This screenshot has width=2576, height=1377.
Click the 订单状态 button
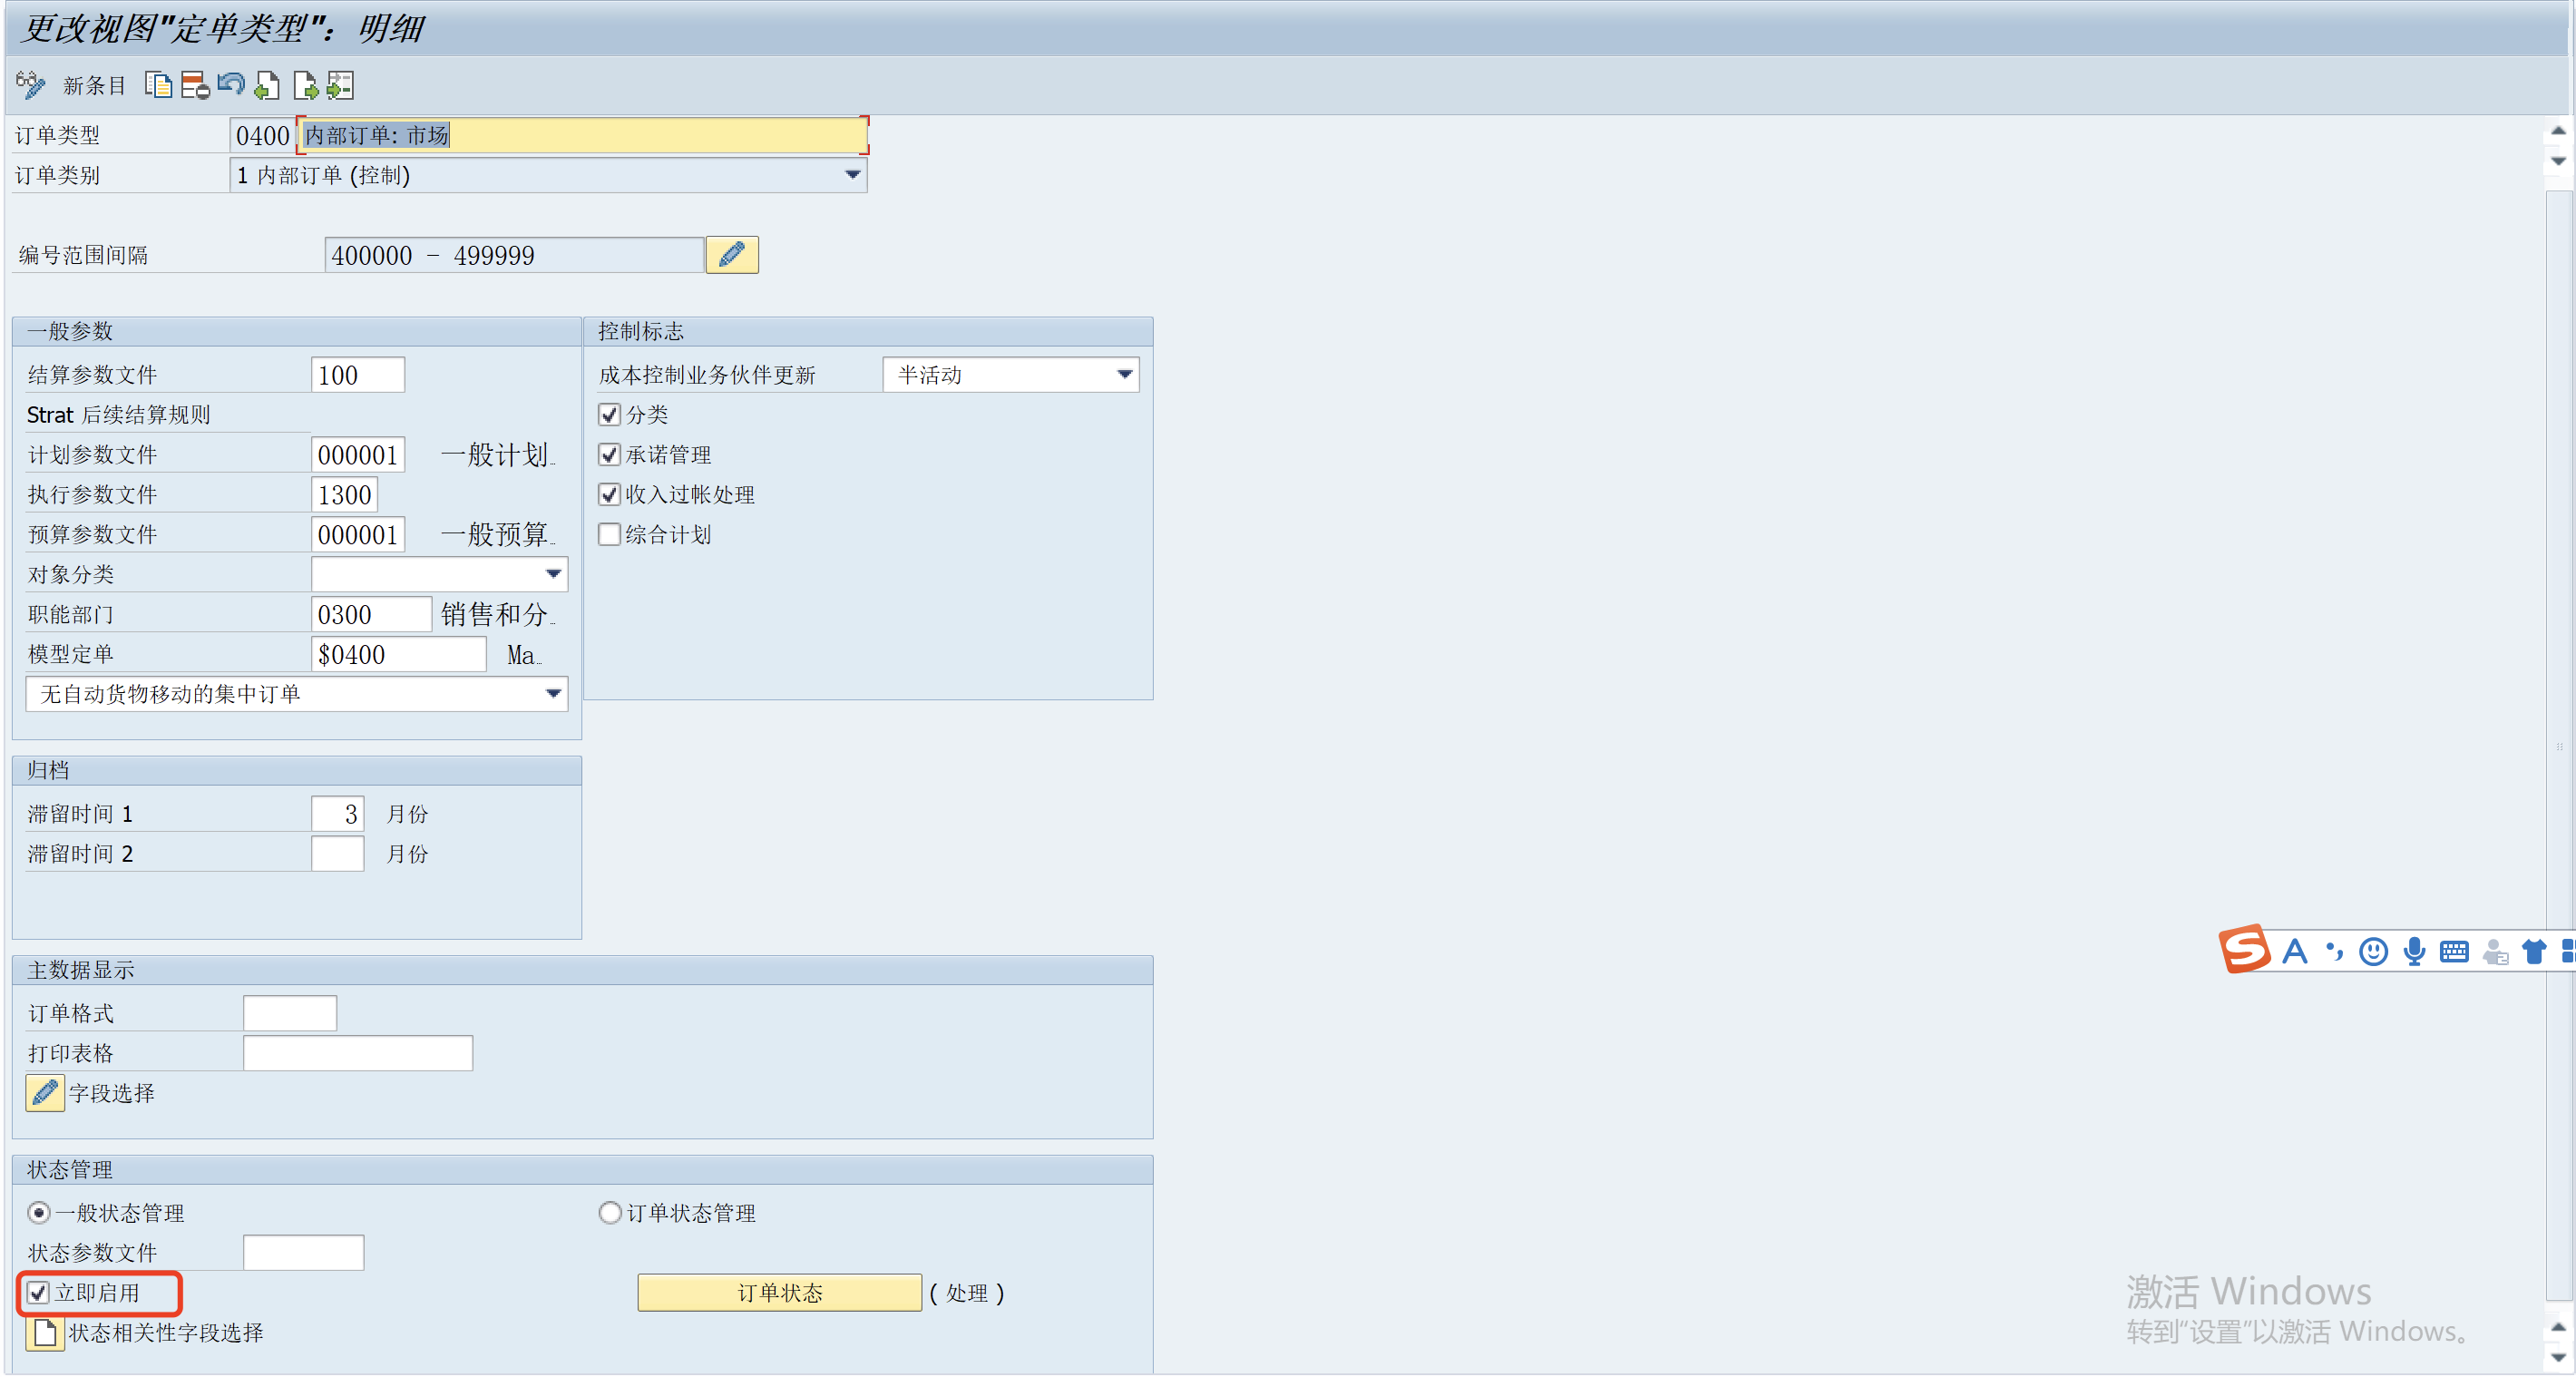(x=779, y=1292)
